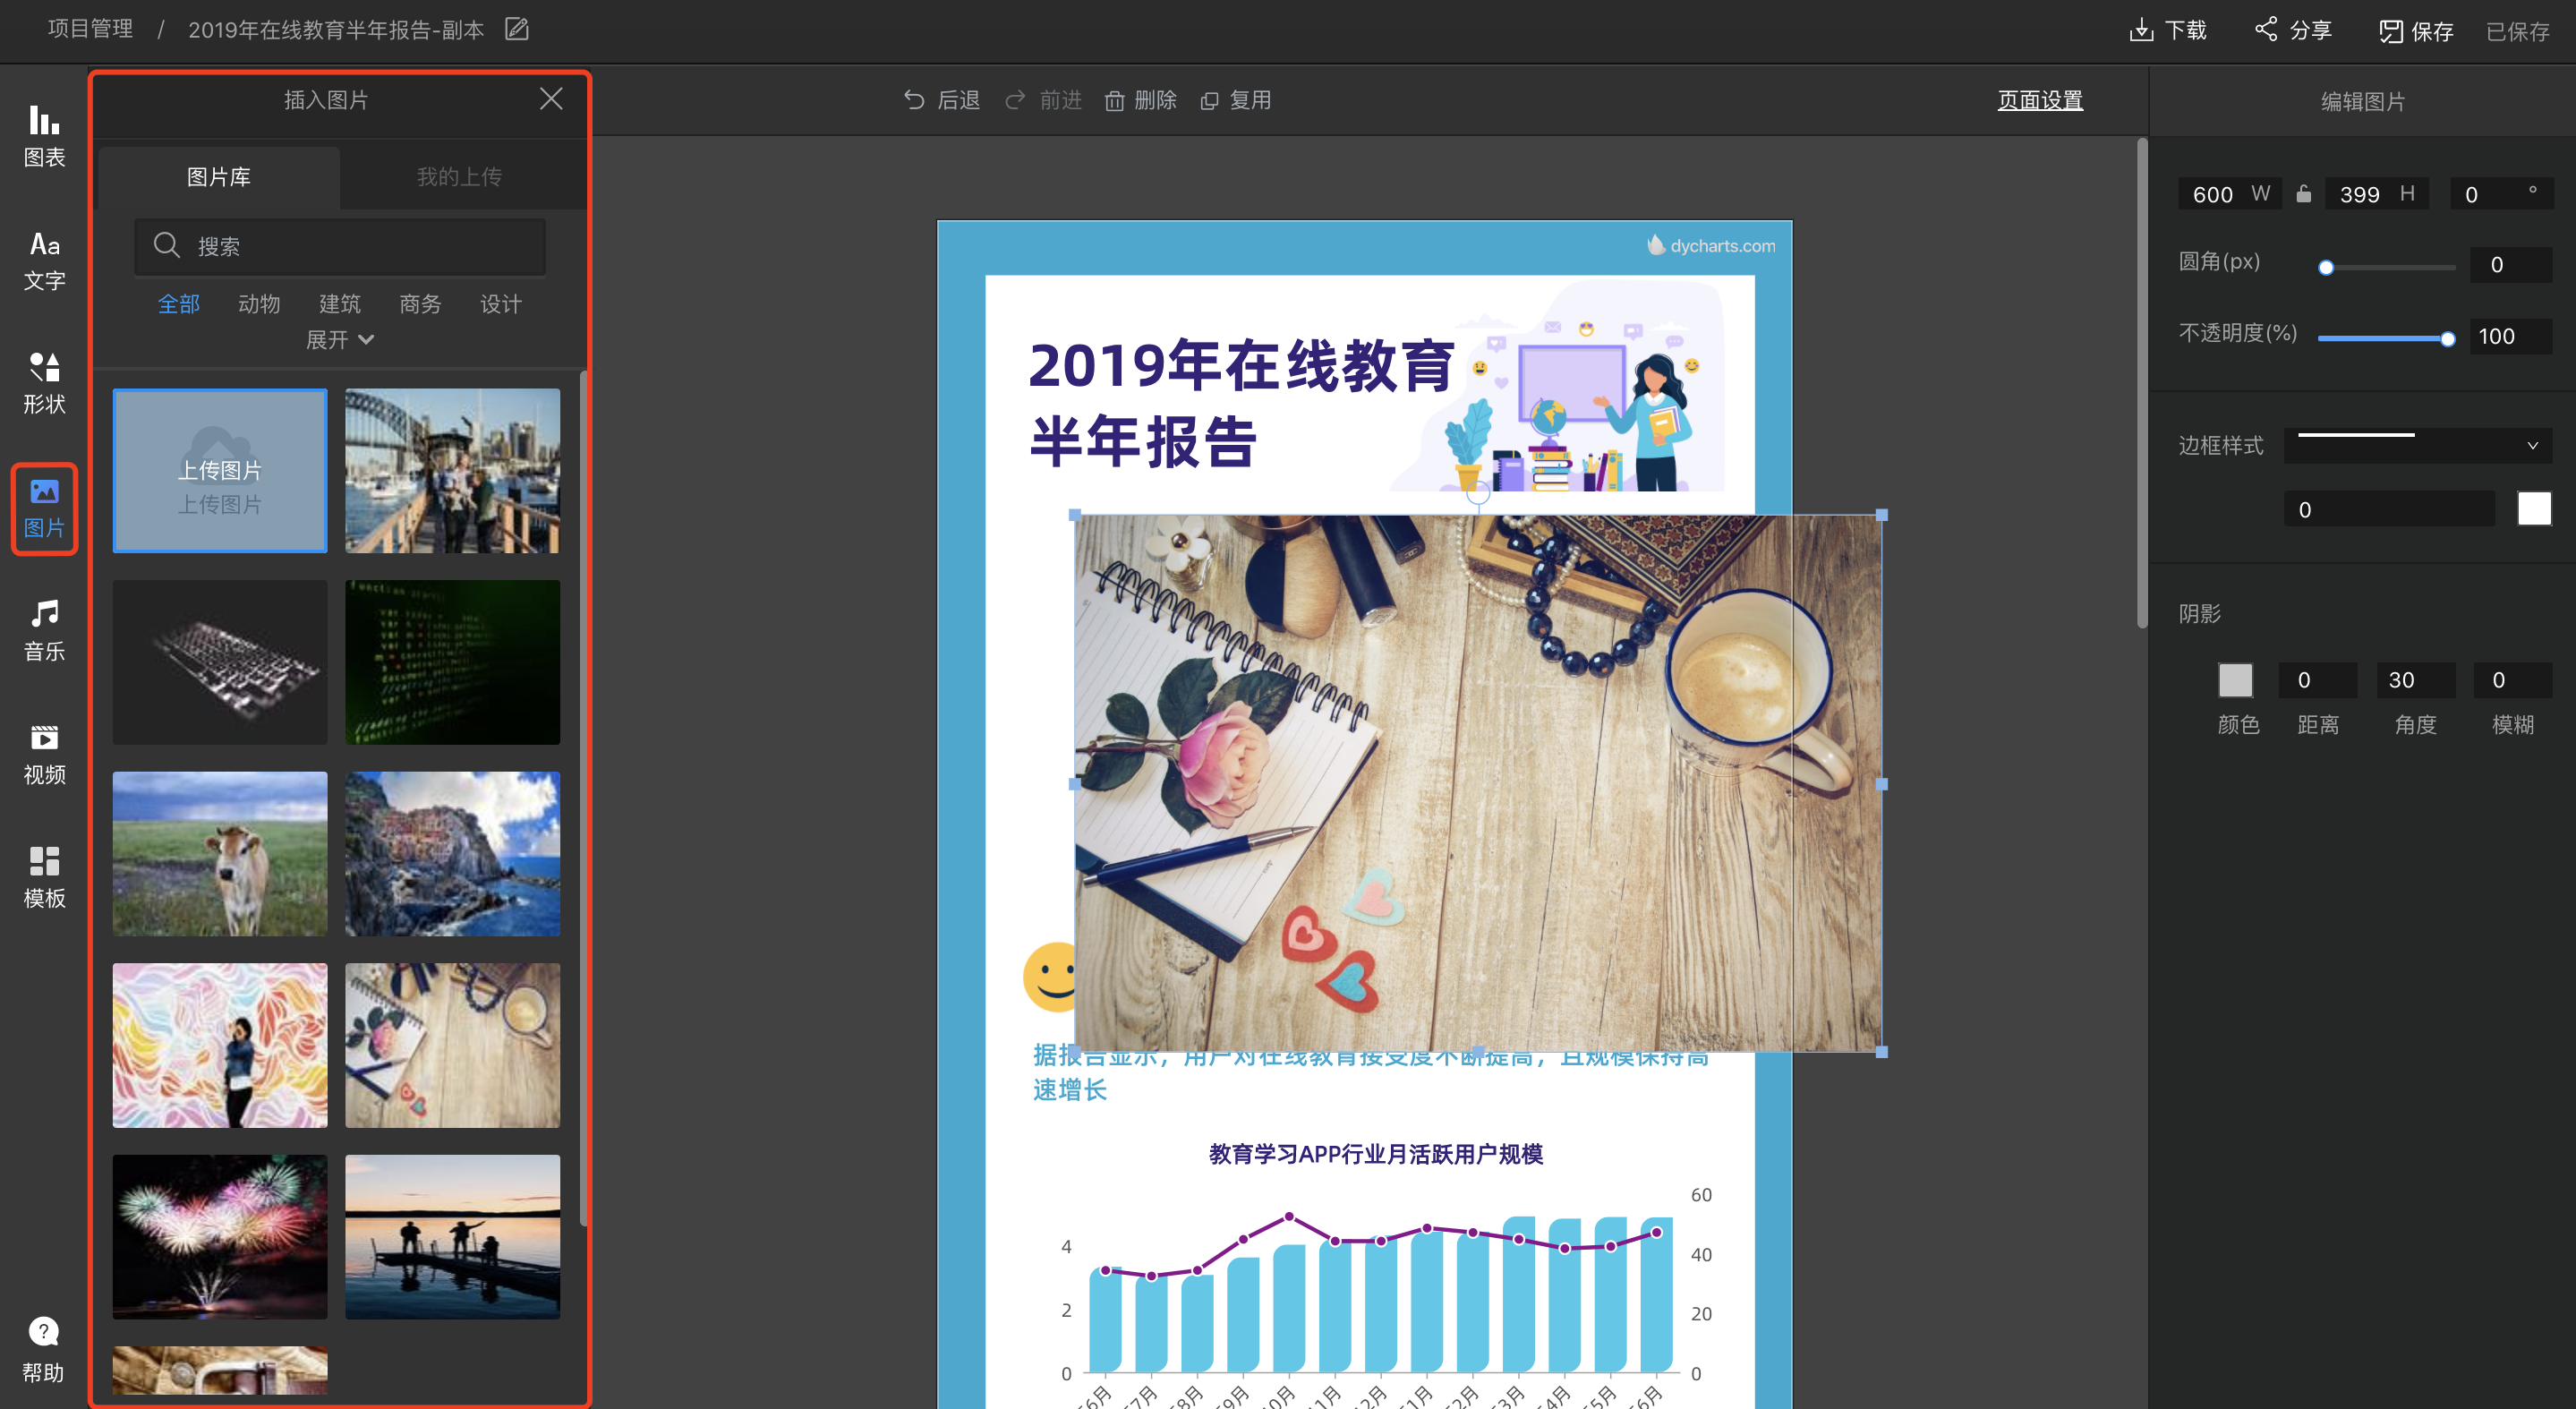Open the 形状 shapes panel
Image resolution: width=2576 pixels, height=1409 pixels.
(44, 383)
